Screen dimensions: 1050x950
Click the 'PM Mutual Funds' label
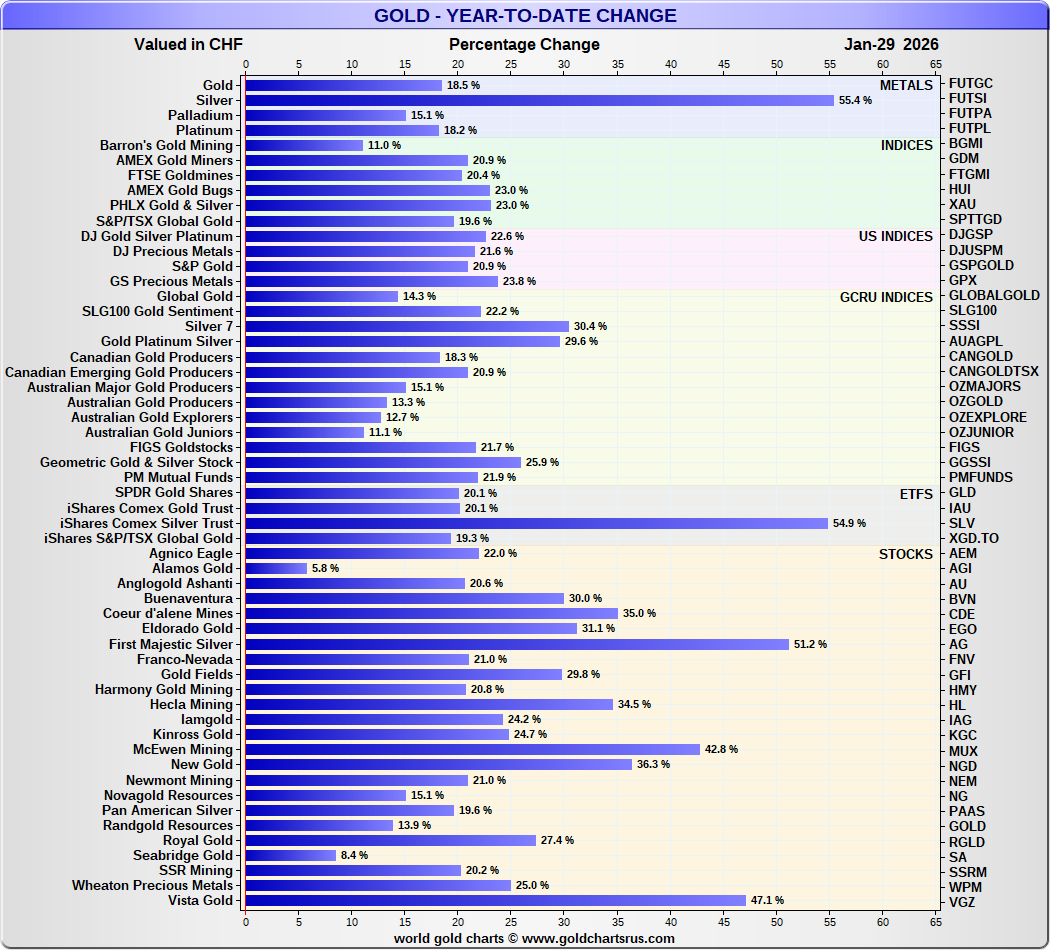(x=178, y=477)
